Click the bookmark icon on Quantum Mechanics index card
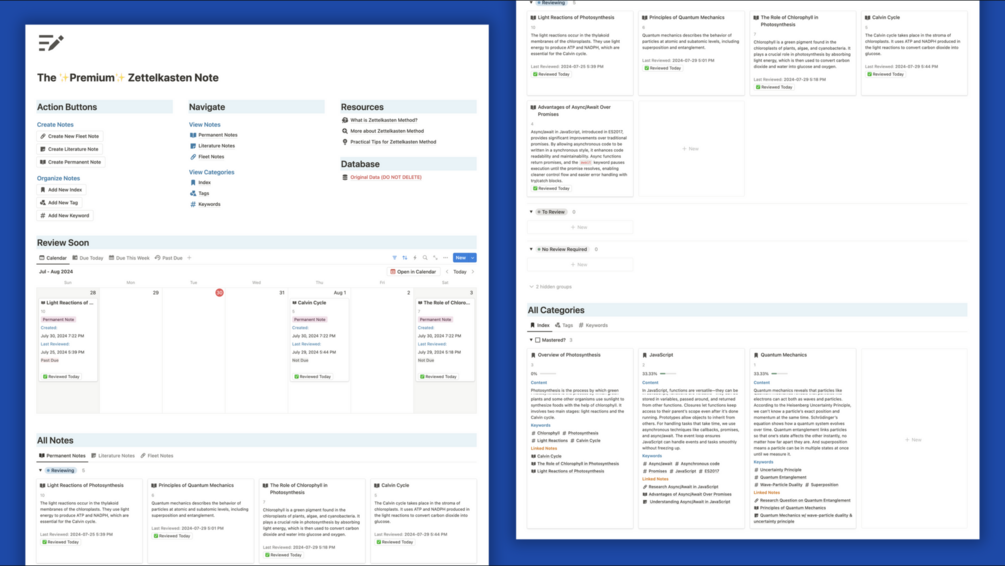The width and height of the screenshot is (1005, 566). pyautogui.click(x=756, y=354)
